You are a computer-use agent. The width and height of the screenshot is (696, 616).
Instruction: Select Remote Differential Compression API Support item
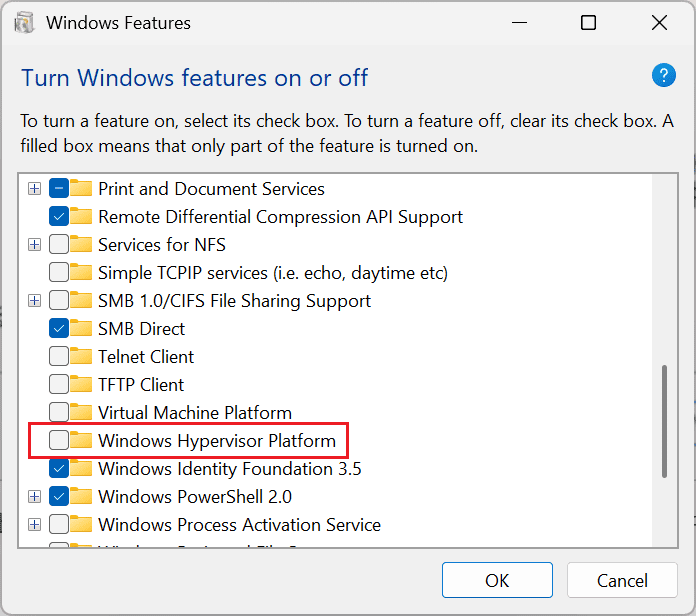coord(280,217)
